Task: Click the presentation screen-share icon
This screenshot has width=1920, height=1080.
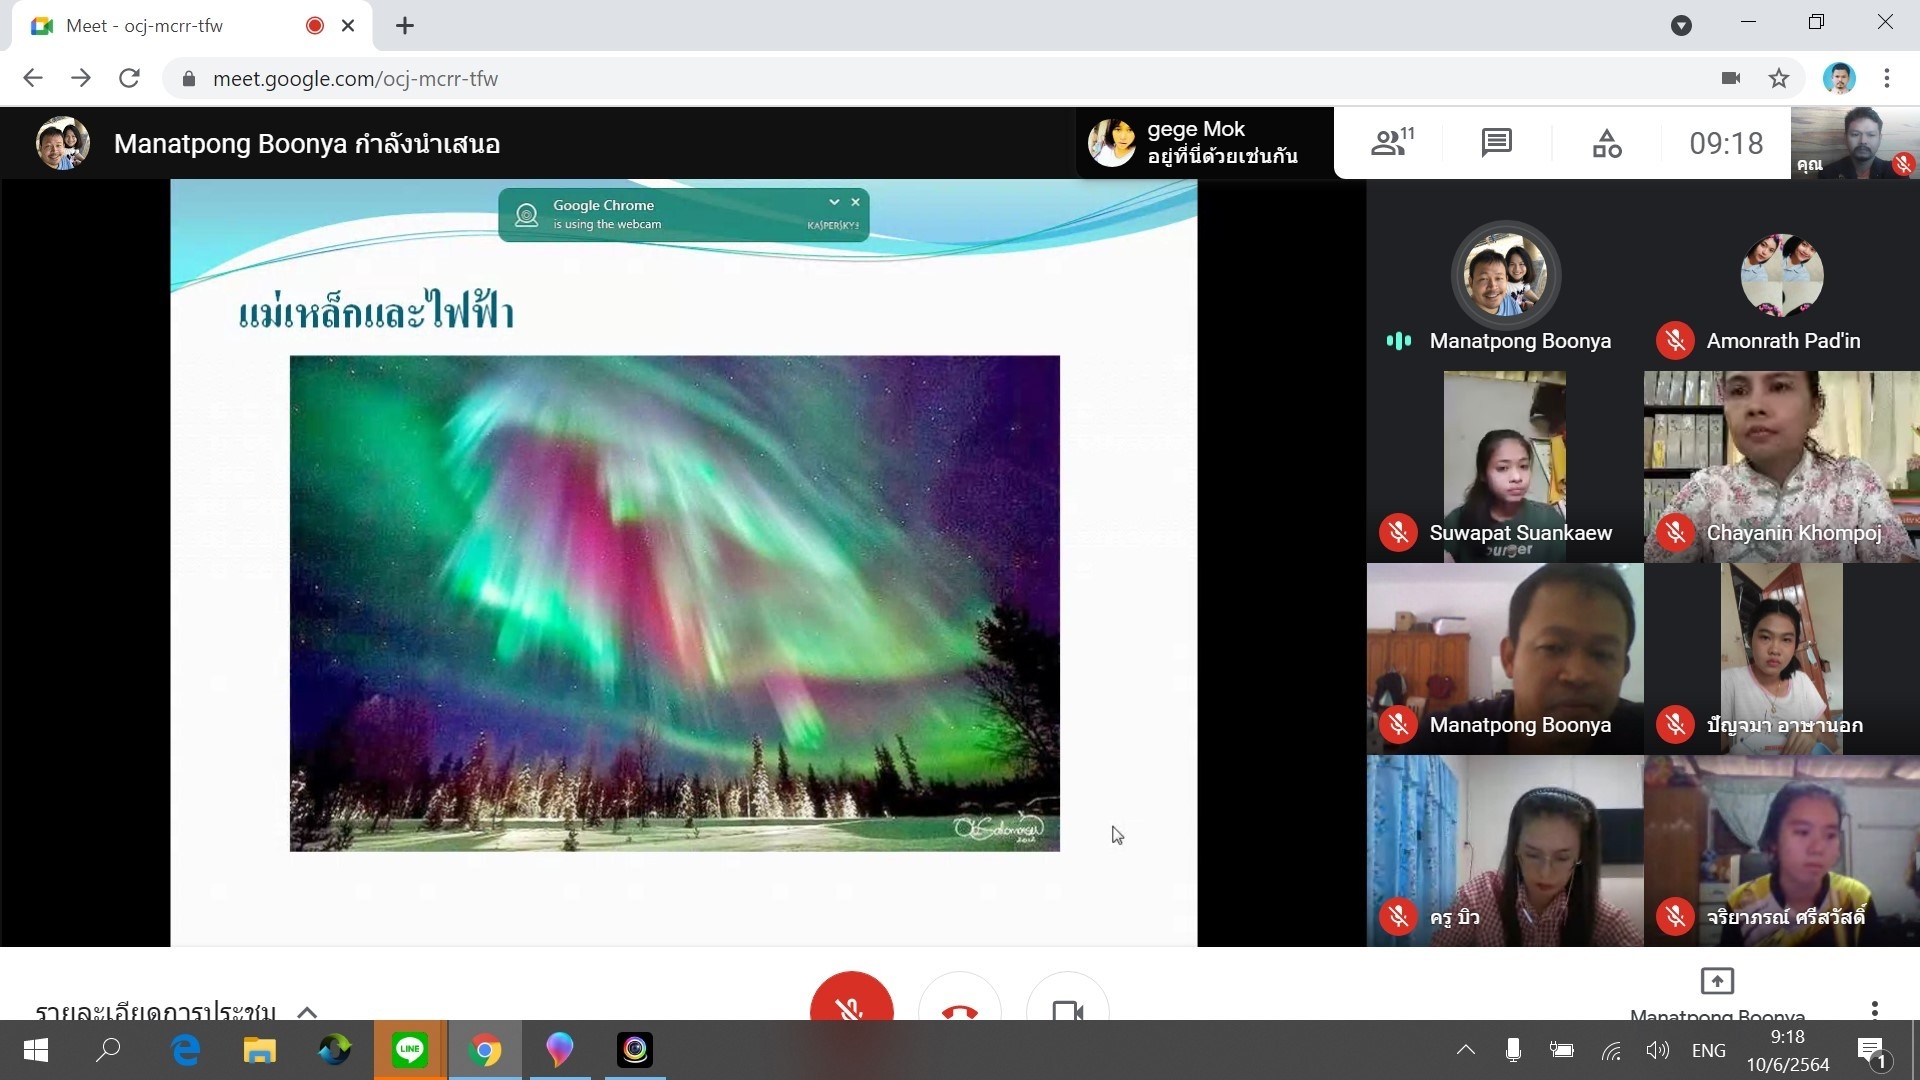Action: [1716, 981]
